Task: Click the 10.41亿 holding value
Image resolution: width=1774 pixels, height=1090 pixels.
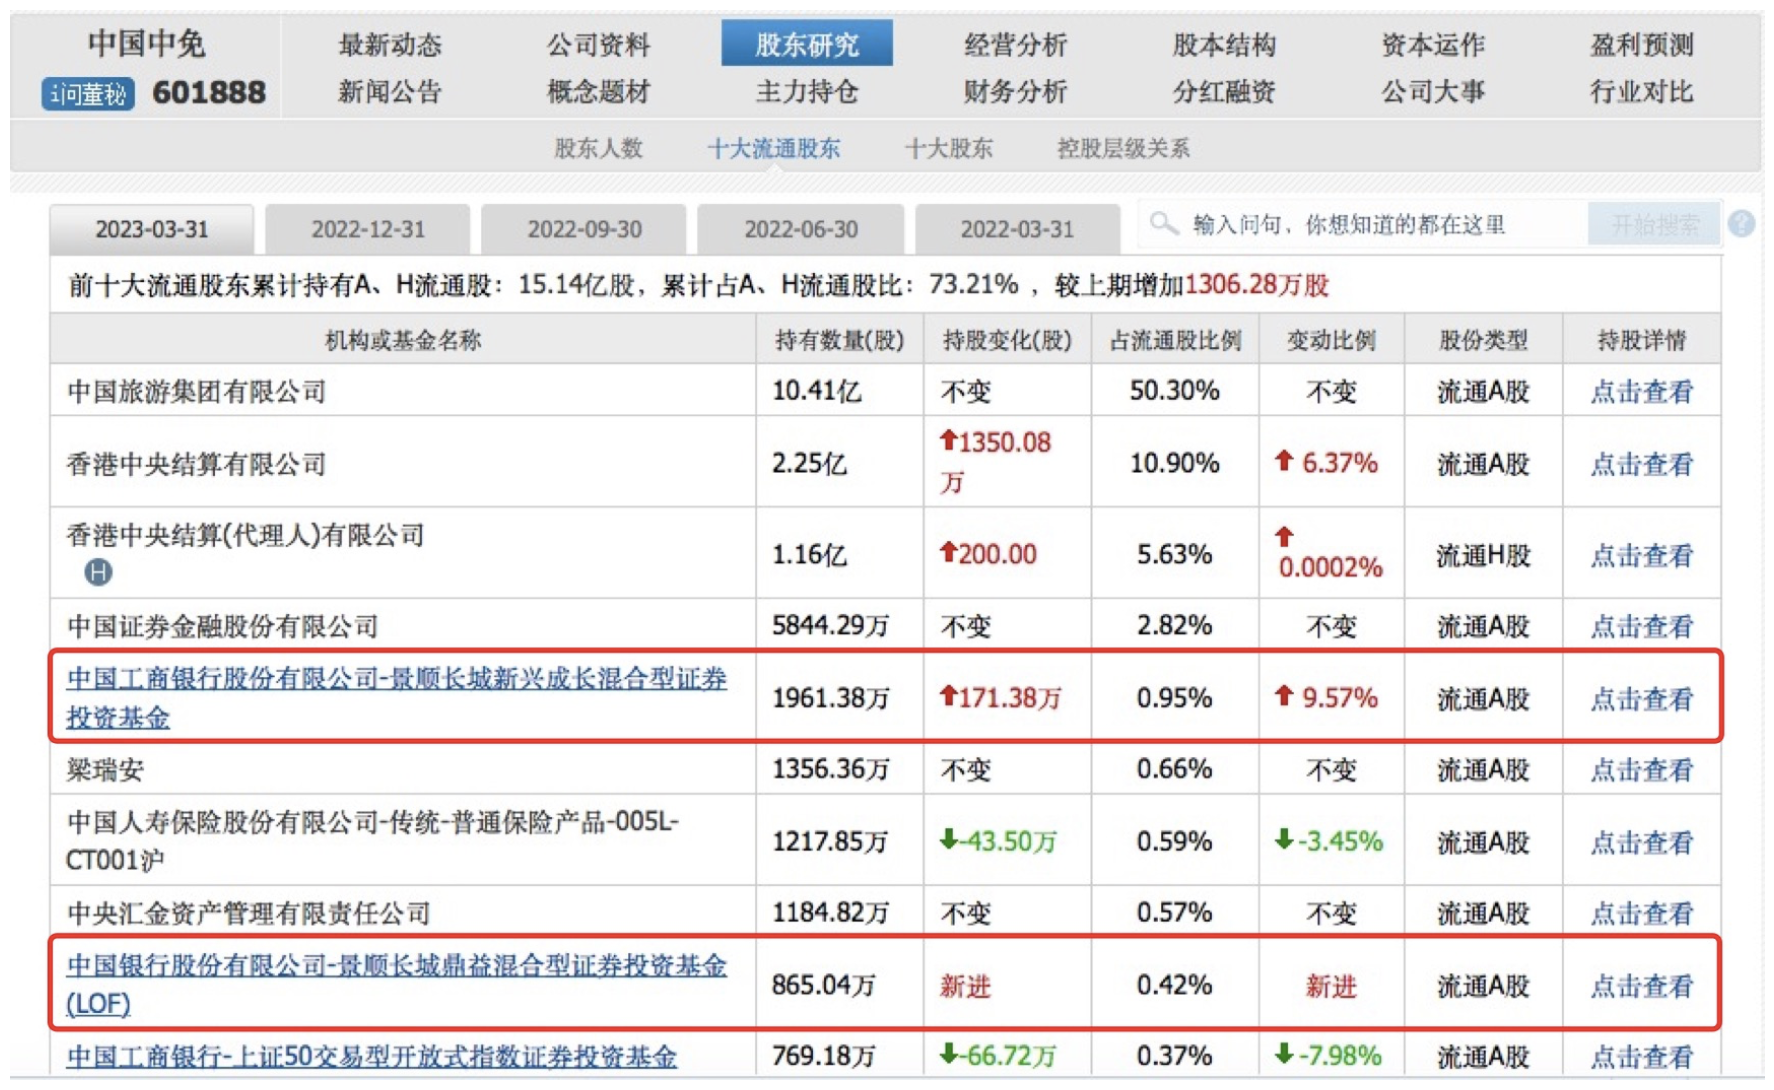Action: coord(817,391)
